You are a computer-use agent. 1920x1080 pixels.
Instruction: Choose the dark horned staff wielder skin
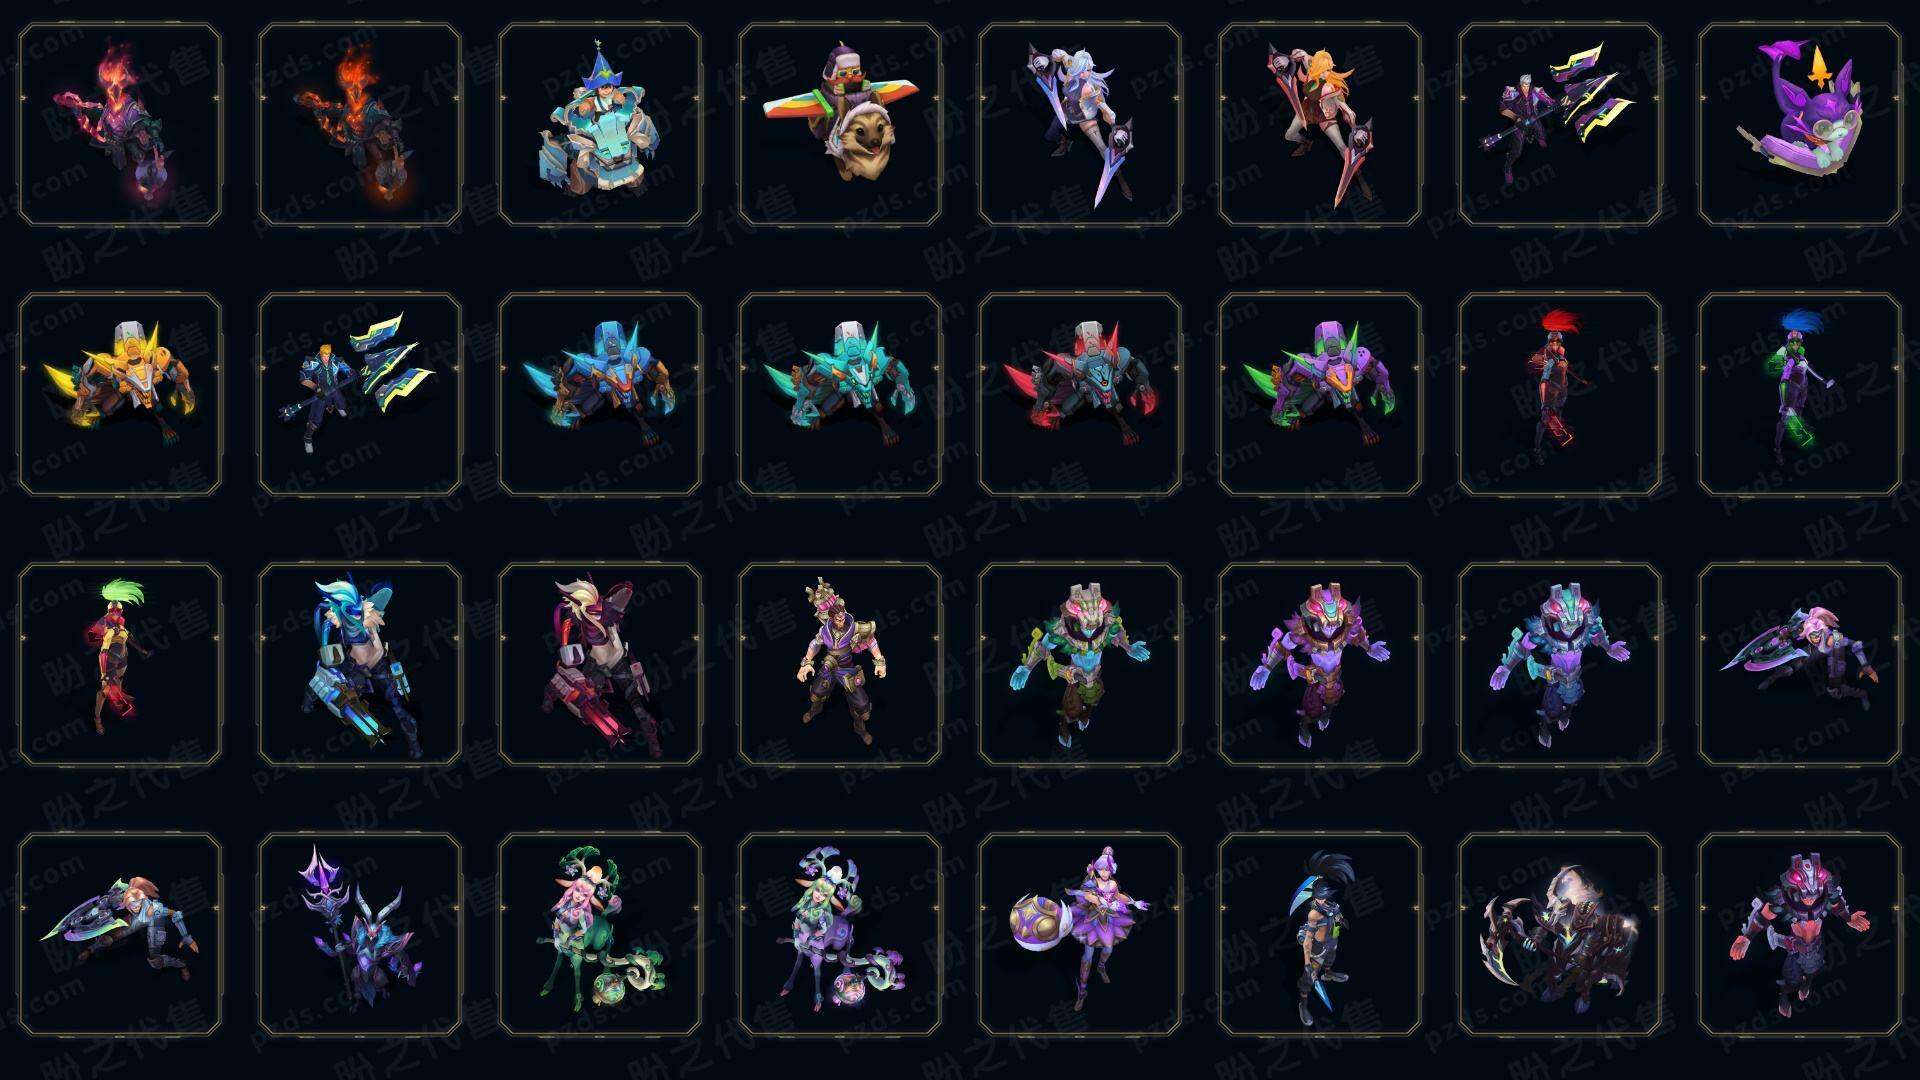click(x=360, y=934)
